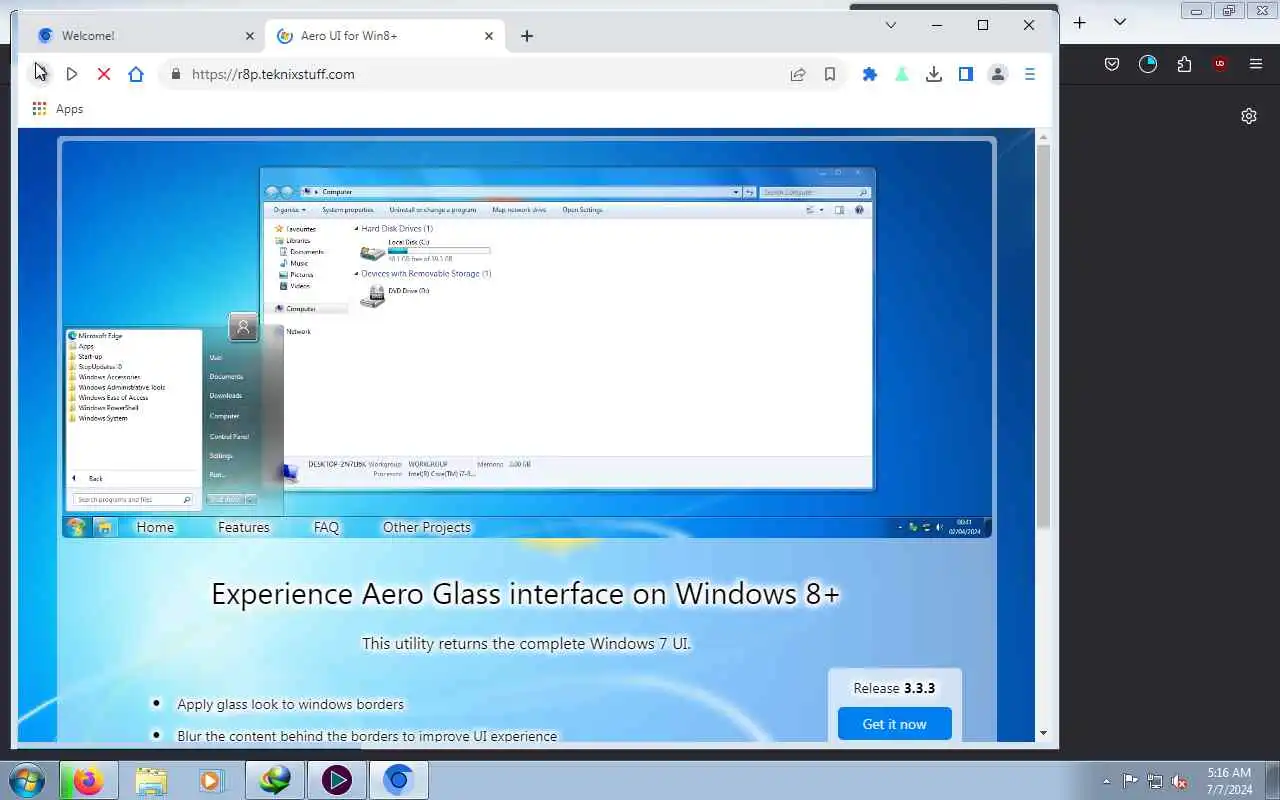The image size is (1280, 800).
Task: Show hidden system tray icons
Action: [1106, 781]
